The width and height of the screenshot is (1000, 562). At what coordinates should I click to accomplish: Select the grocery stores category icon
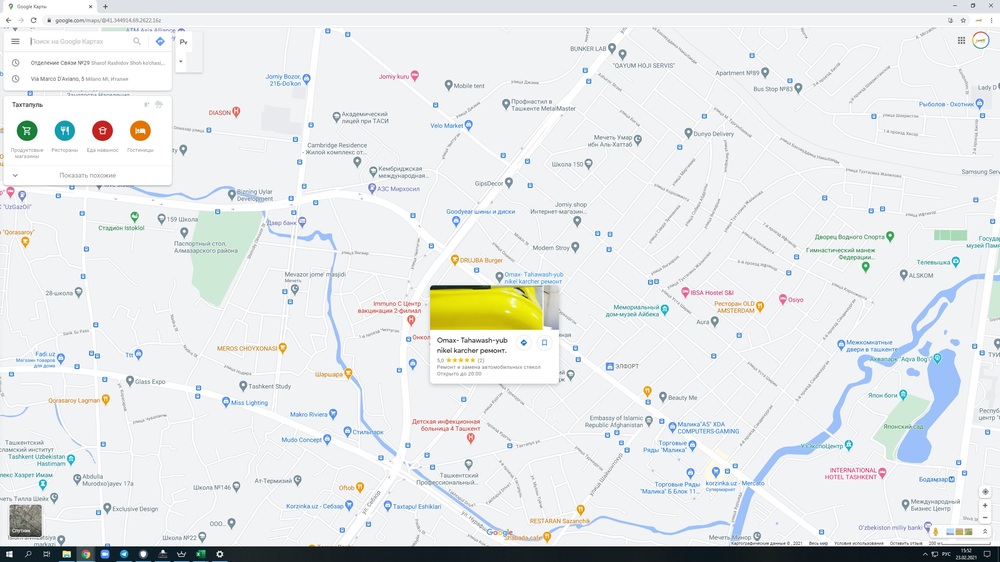(x=27, y=130)
